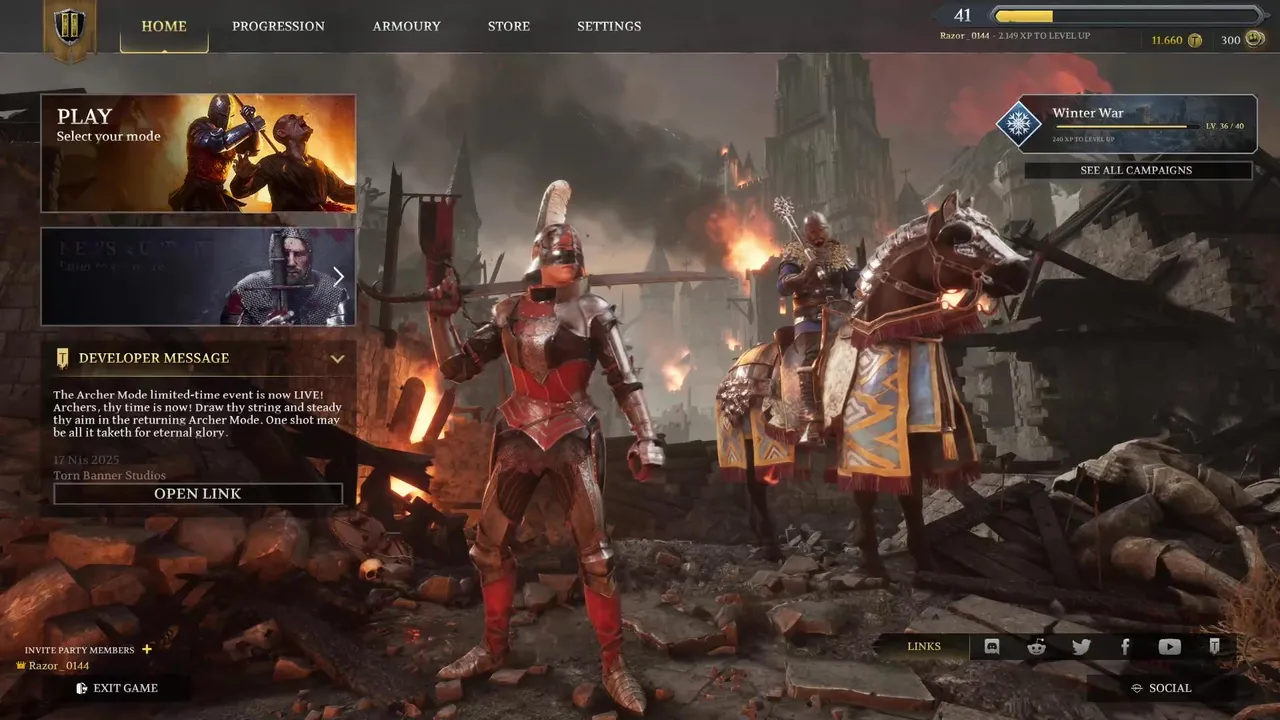Click the Links label
This screenshot has width=1280, height=720.
coord(924,647)
